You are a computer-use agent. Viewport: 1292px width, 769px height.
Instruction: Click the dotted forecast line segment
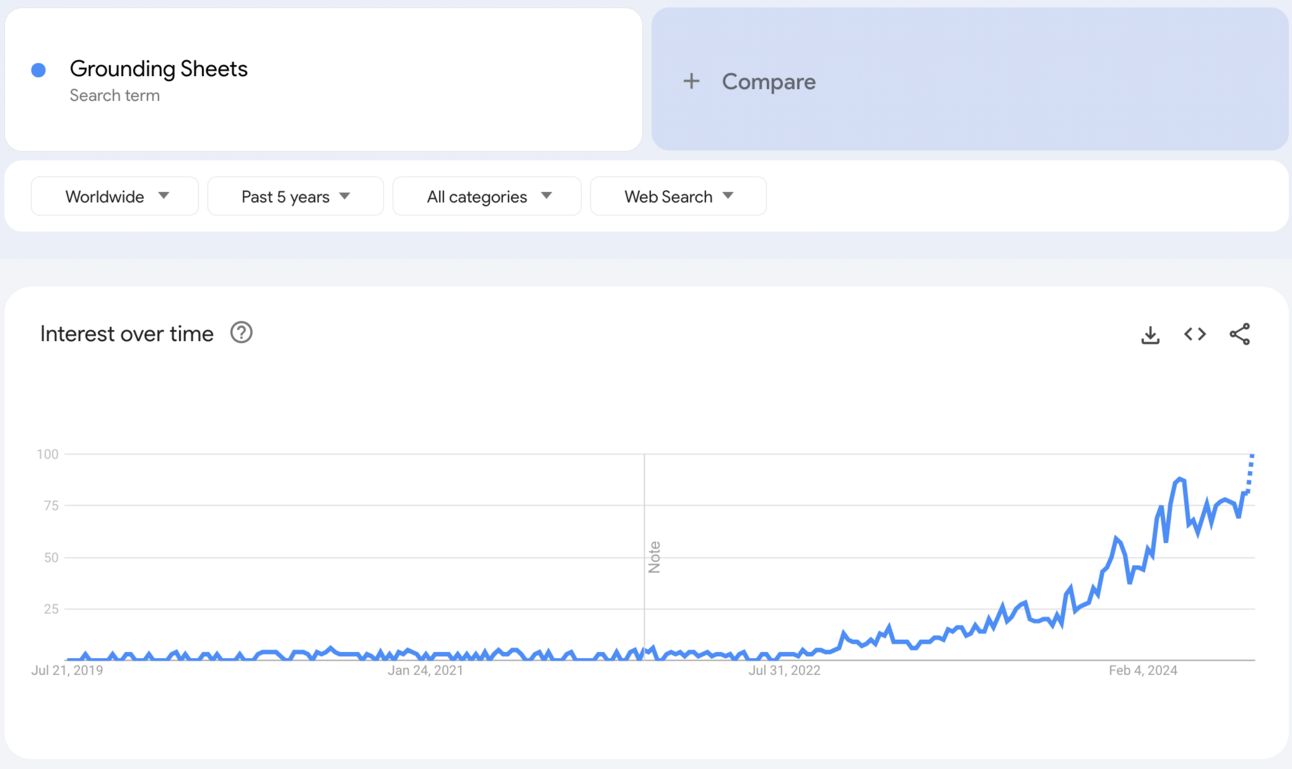tap(1251, 470)
